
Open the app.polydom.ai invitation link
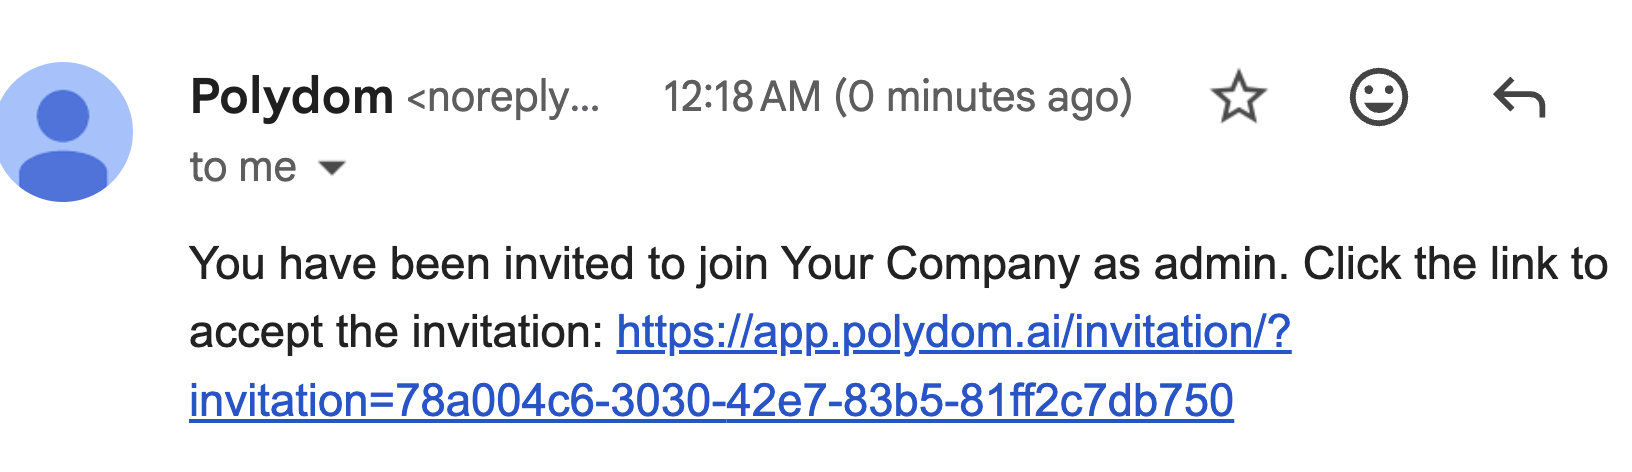point(953,332)
